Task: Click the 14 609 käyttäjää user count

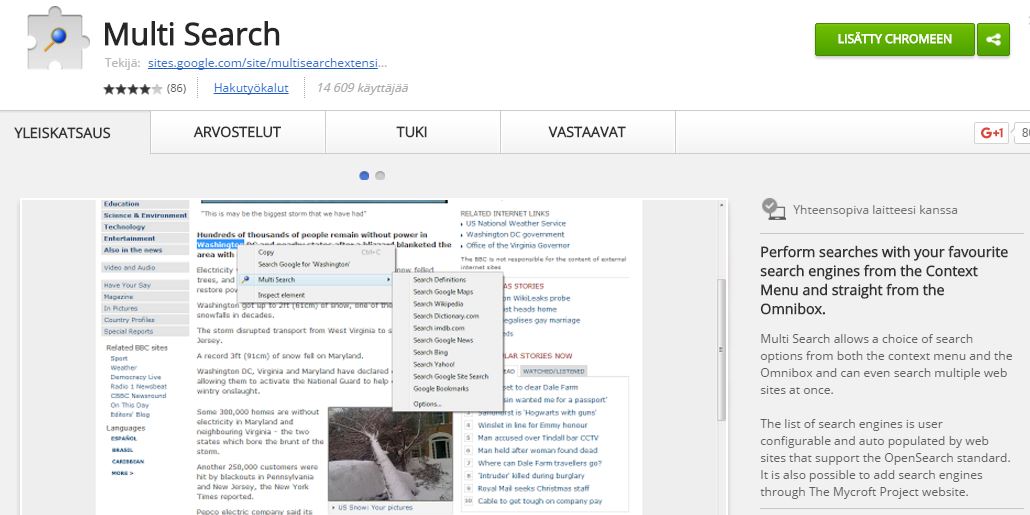Action: [362, 87]
